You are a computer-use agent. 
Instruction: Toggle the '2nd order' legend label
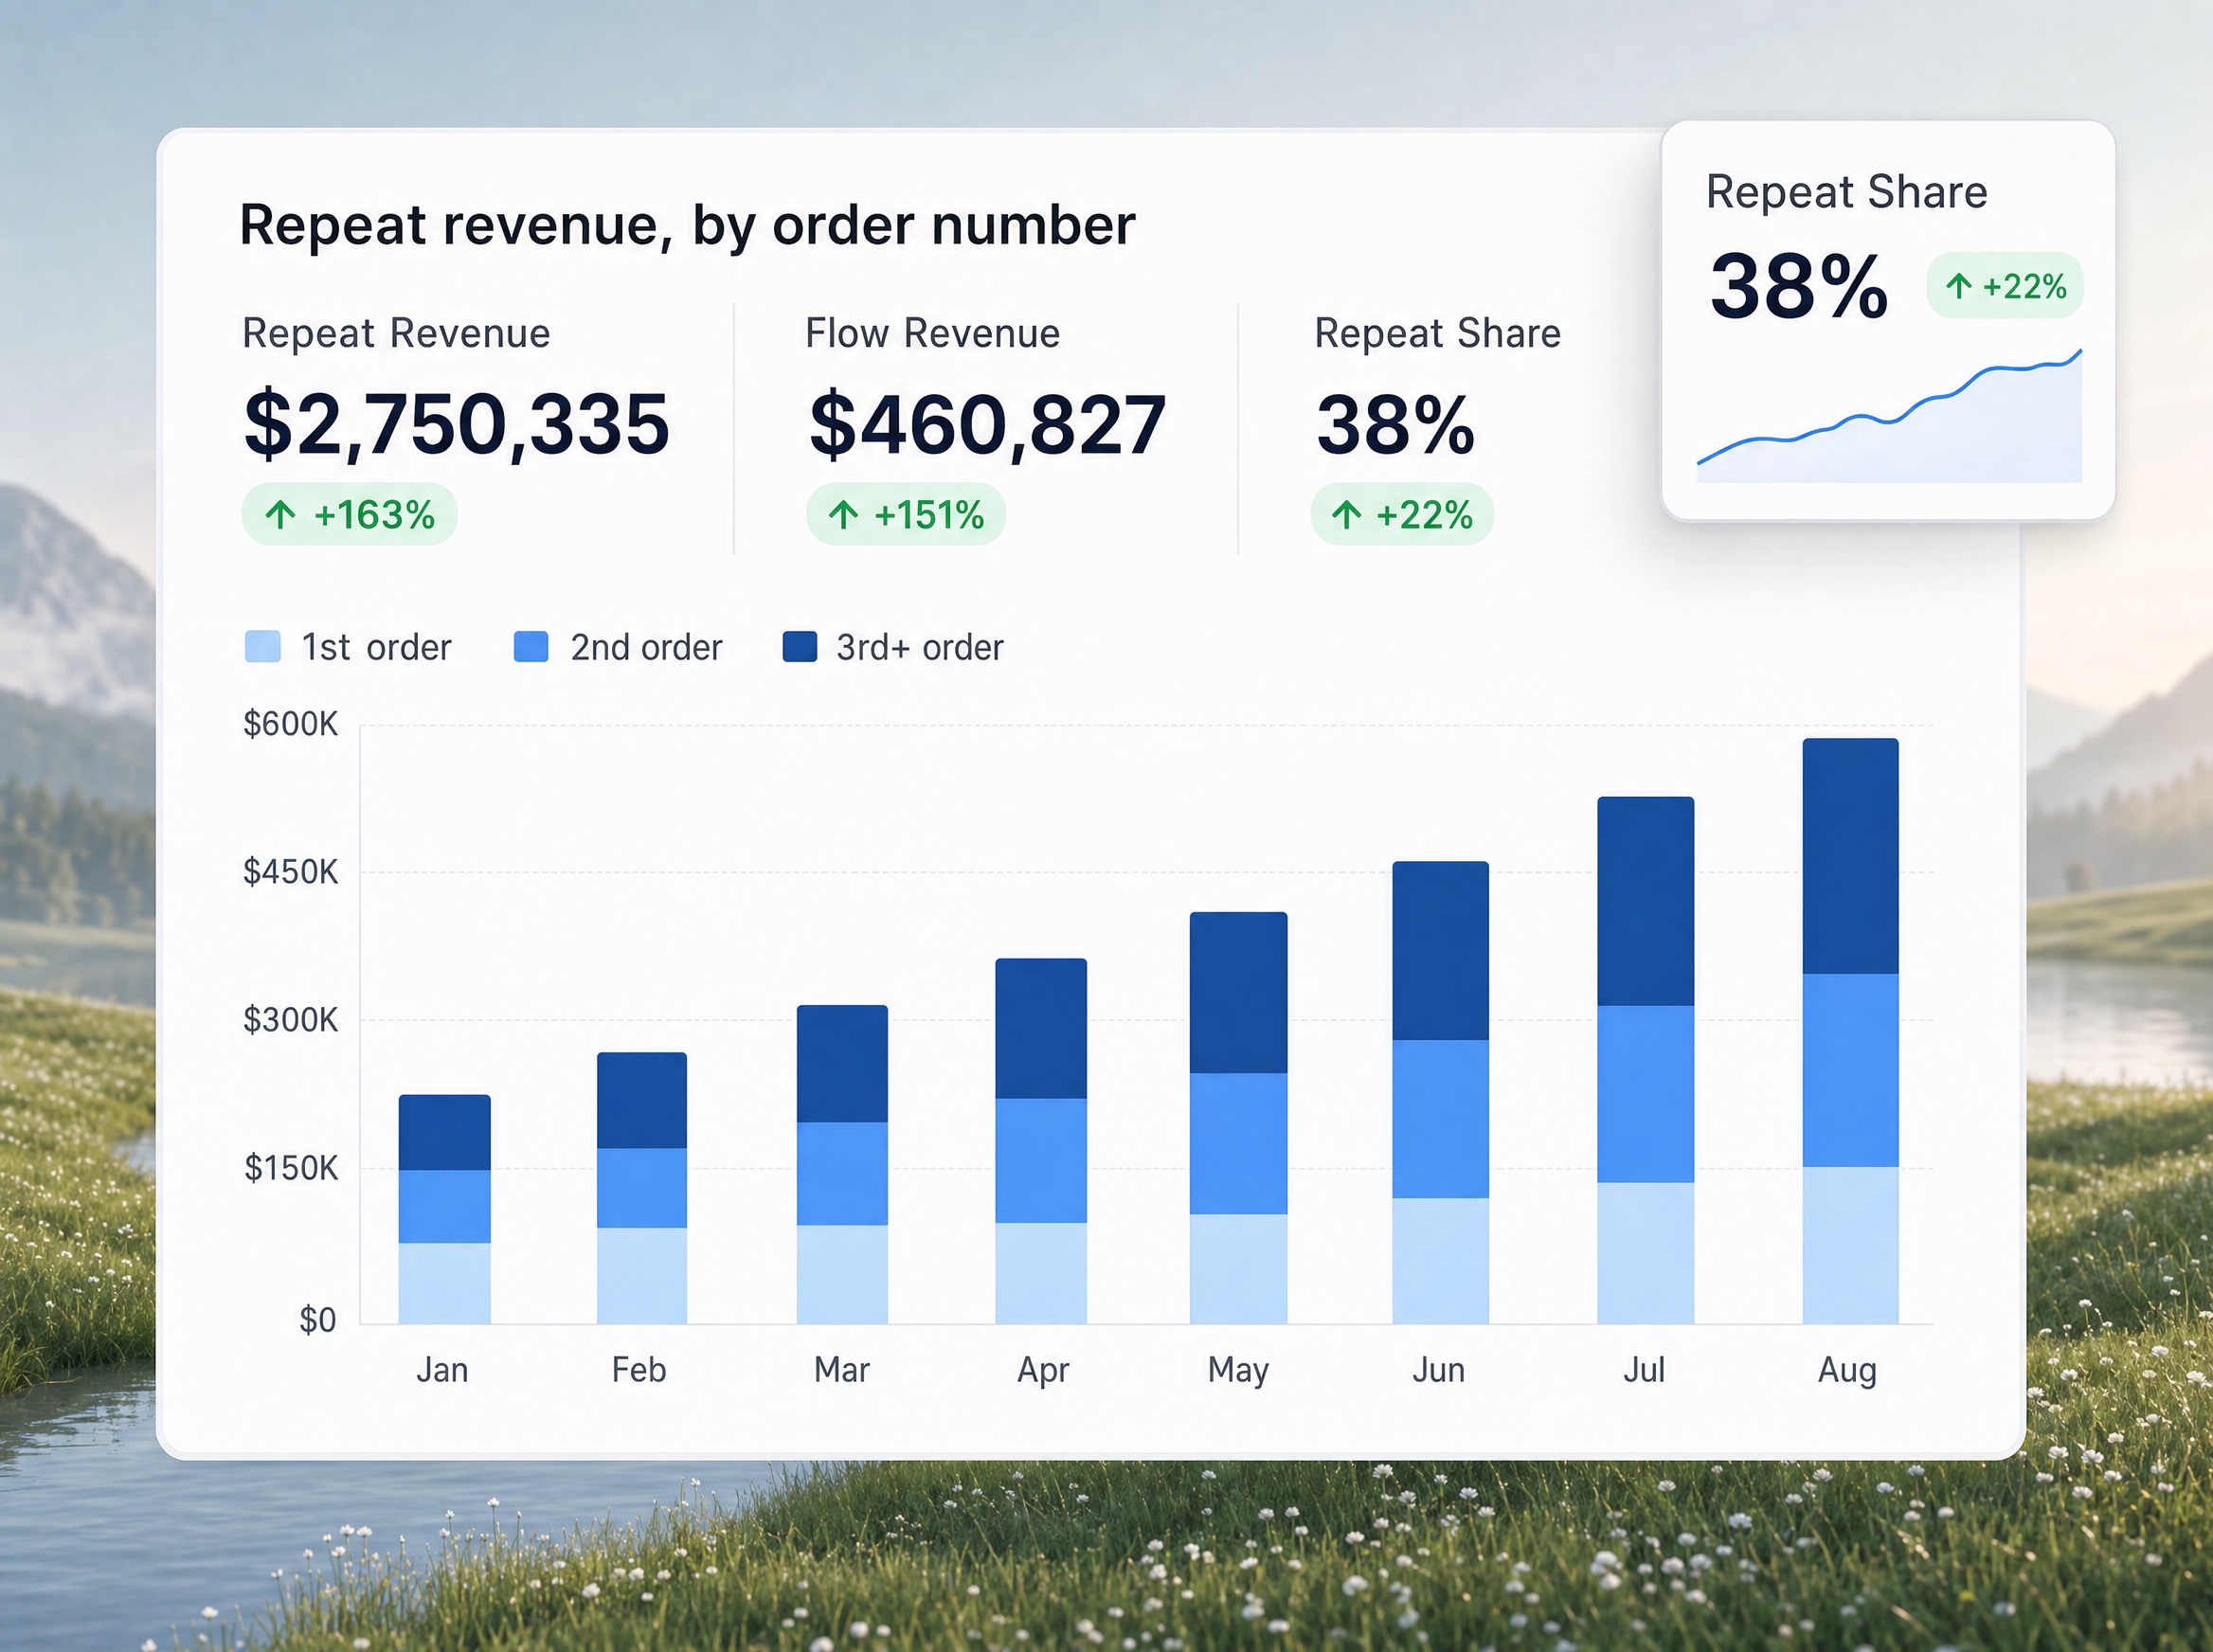pyautogui.click(x=646, y=647)
